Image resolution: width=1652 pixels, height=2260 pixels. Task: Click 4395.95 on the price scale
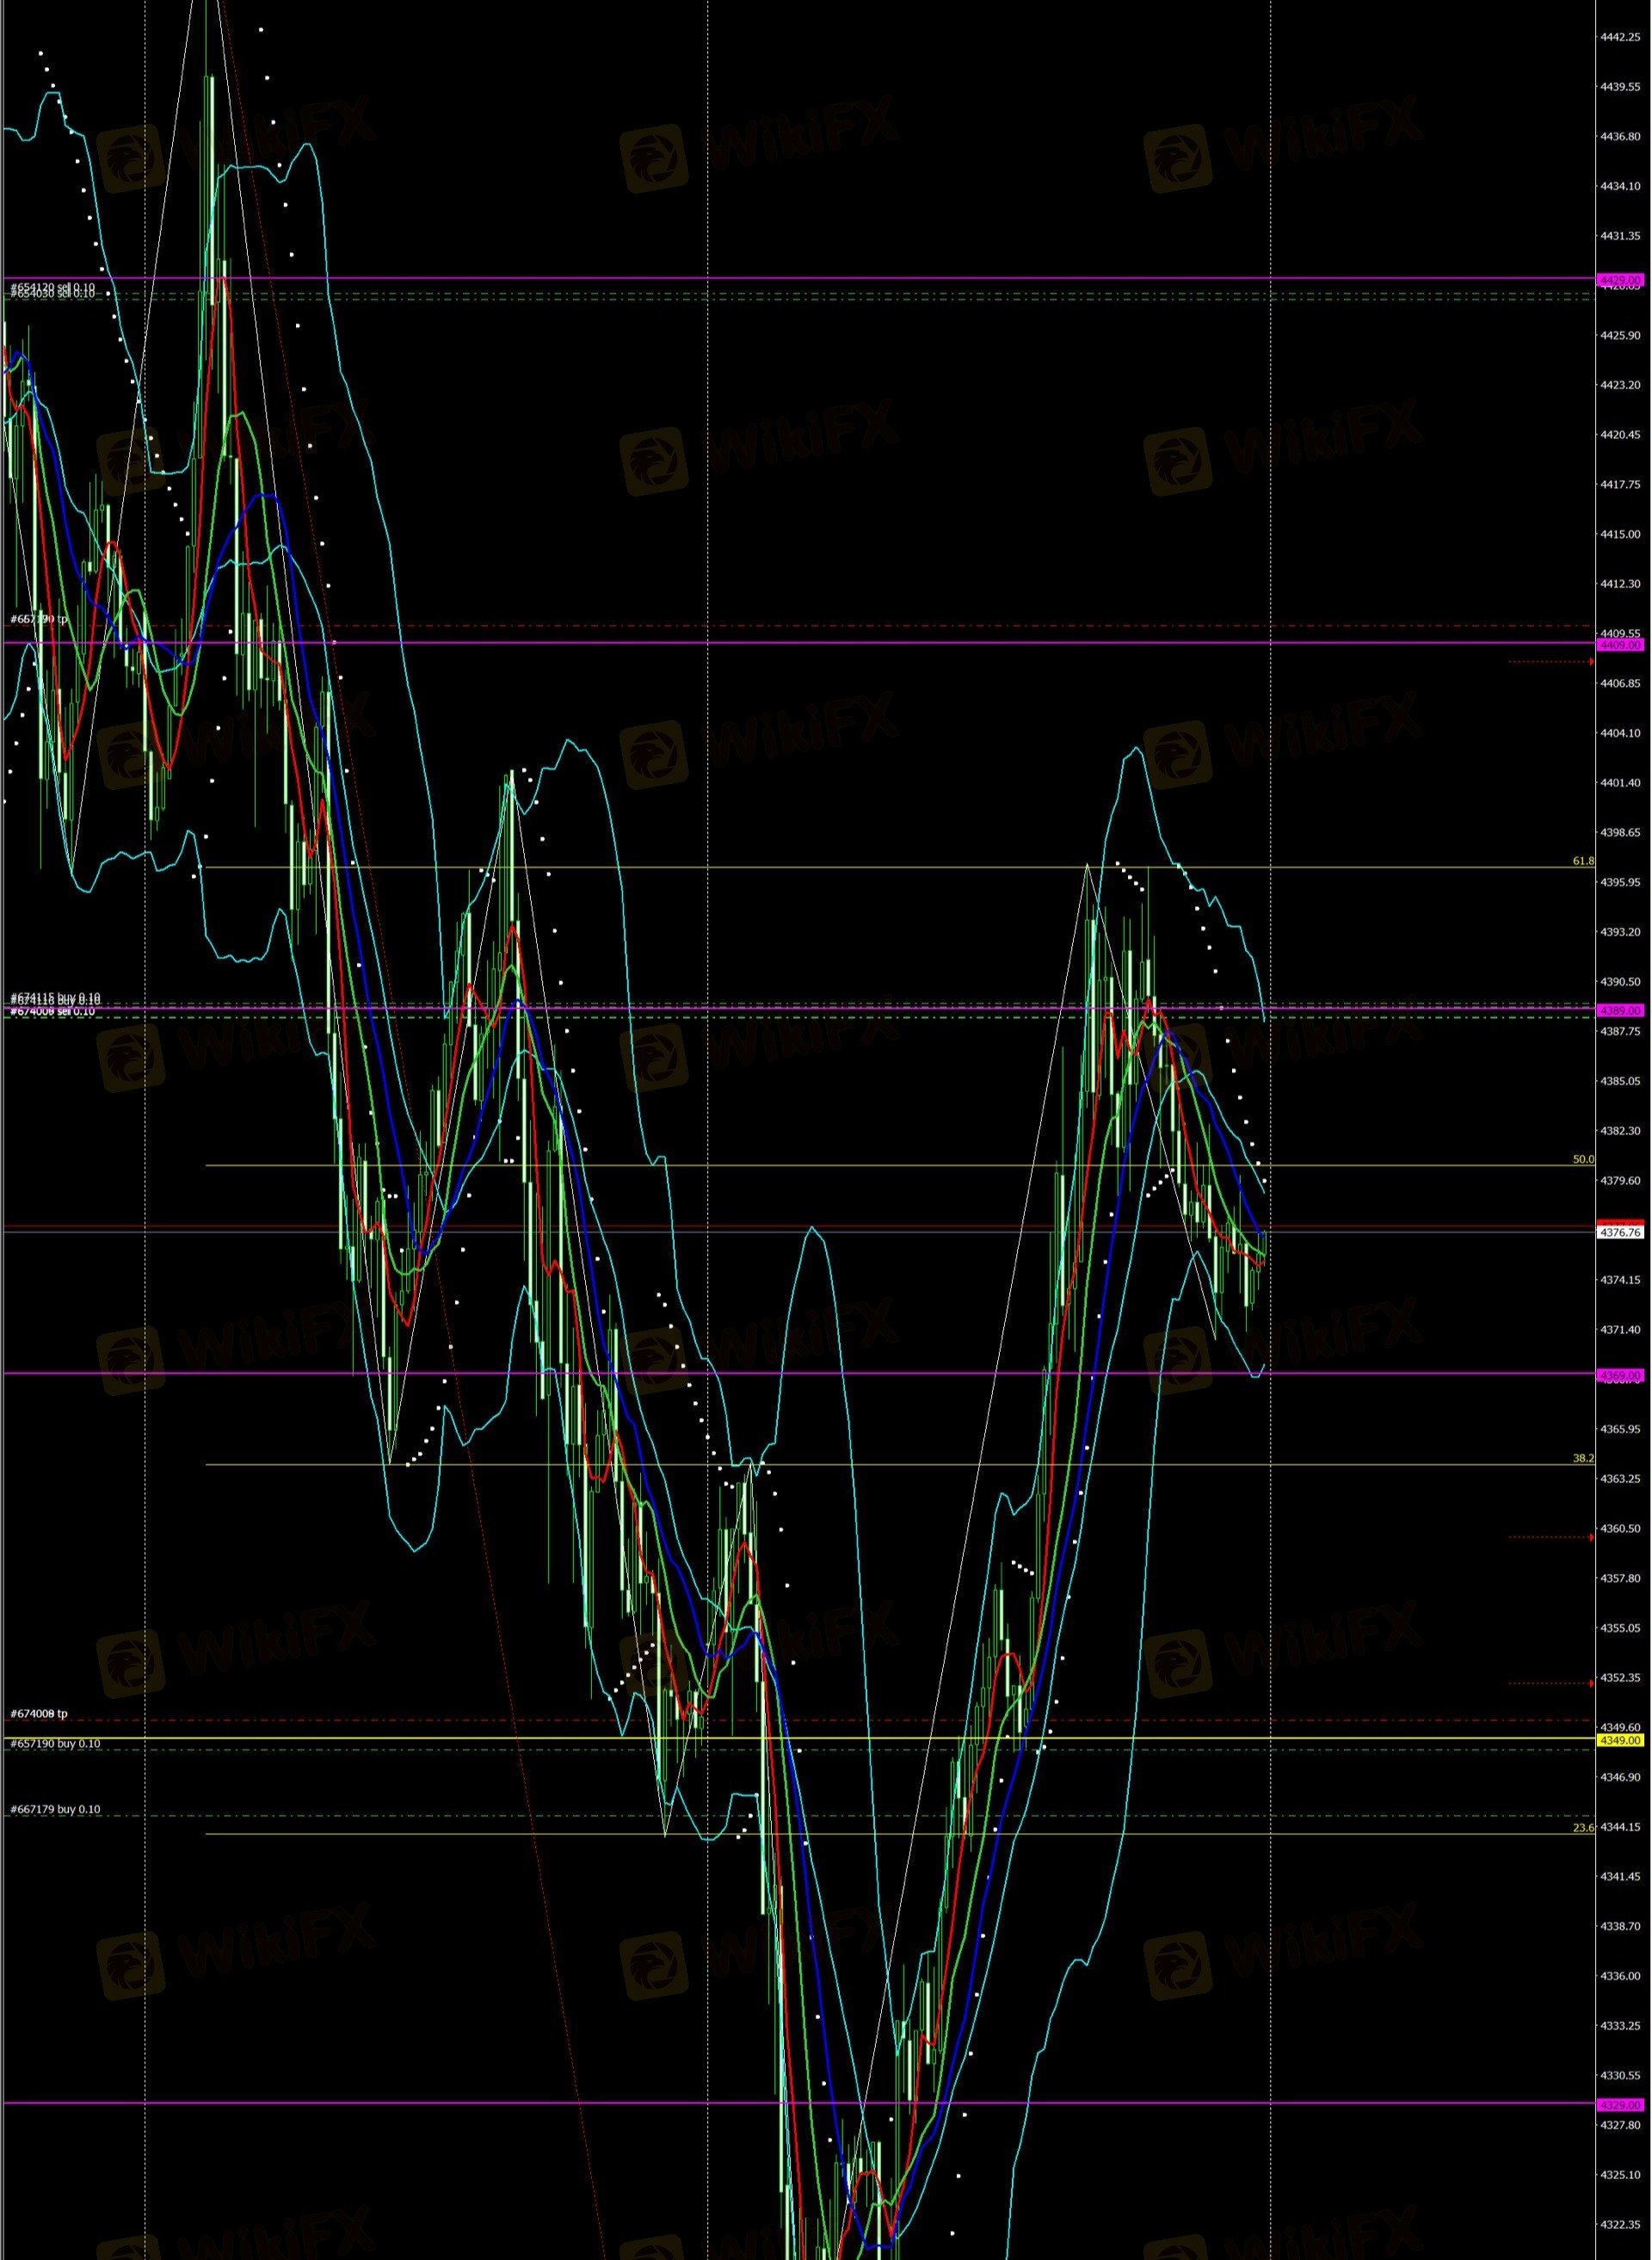(1620, 882)
